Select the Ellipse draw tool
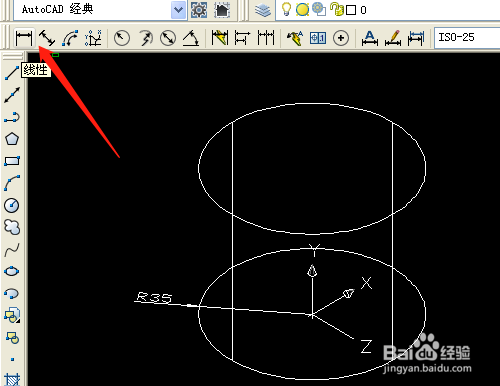 [12, 271]
